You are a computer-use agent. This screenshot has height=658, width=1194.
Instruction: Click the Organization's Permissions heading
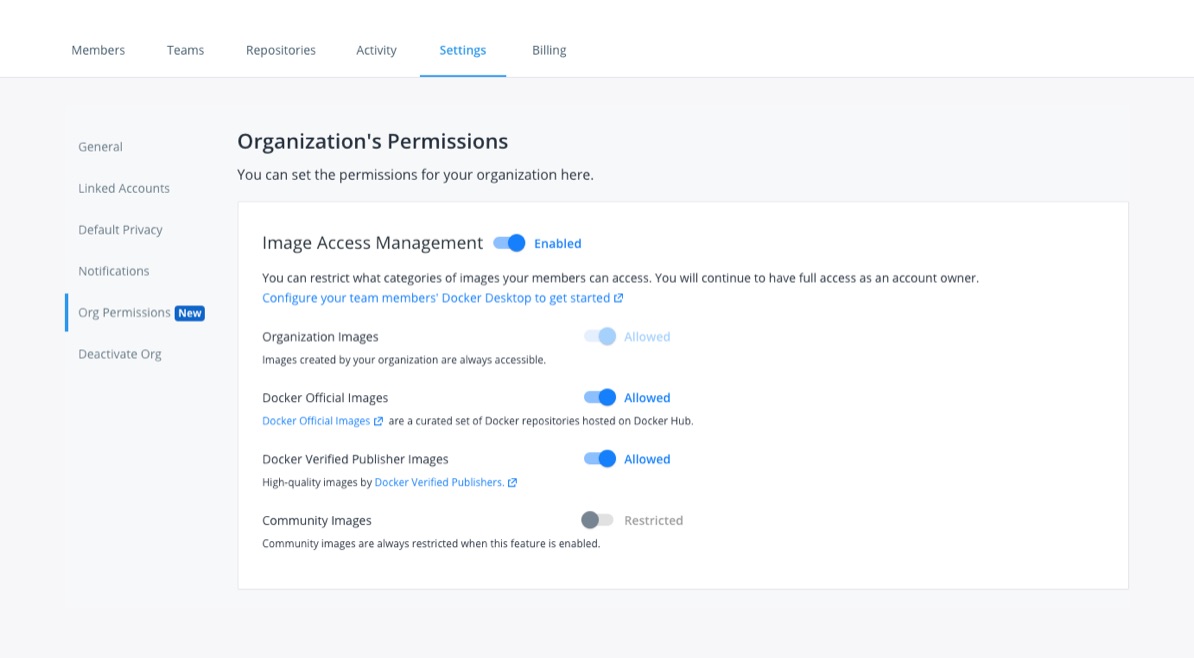coord(372,142)
